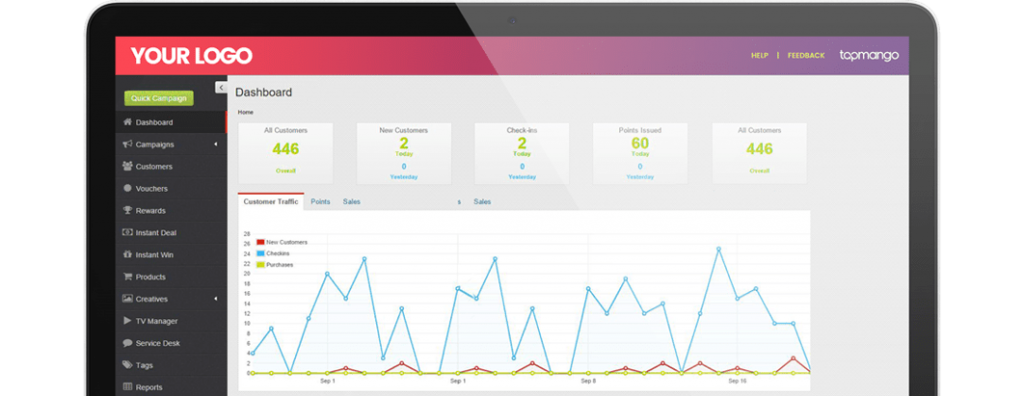This screenshot has height=396, width=1024.
Task: Click the blue Checkins legend swatch
Action: coord(261,253)
